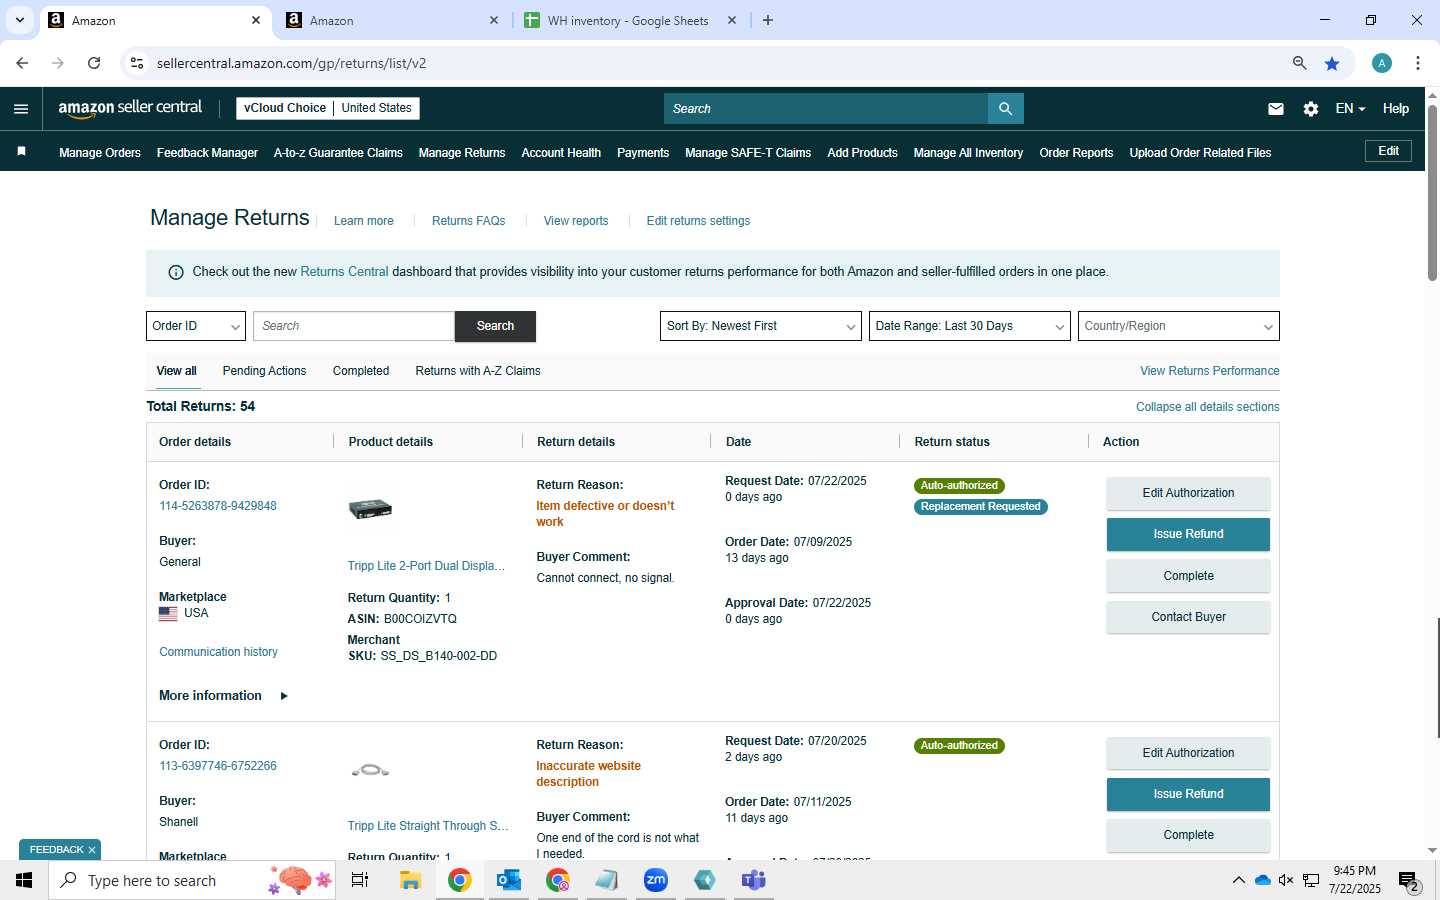Click Edit Authorization for order 114-5263878-9429848
This screenshot has width=1440, height=900.
(x=1188, y=493)
